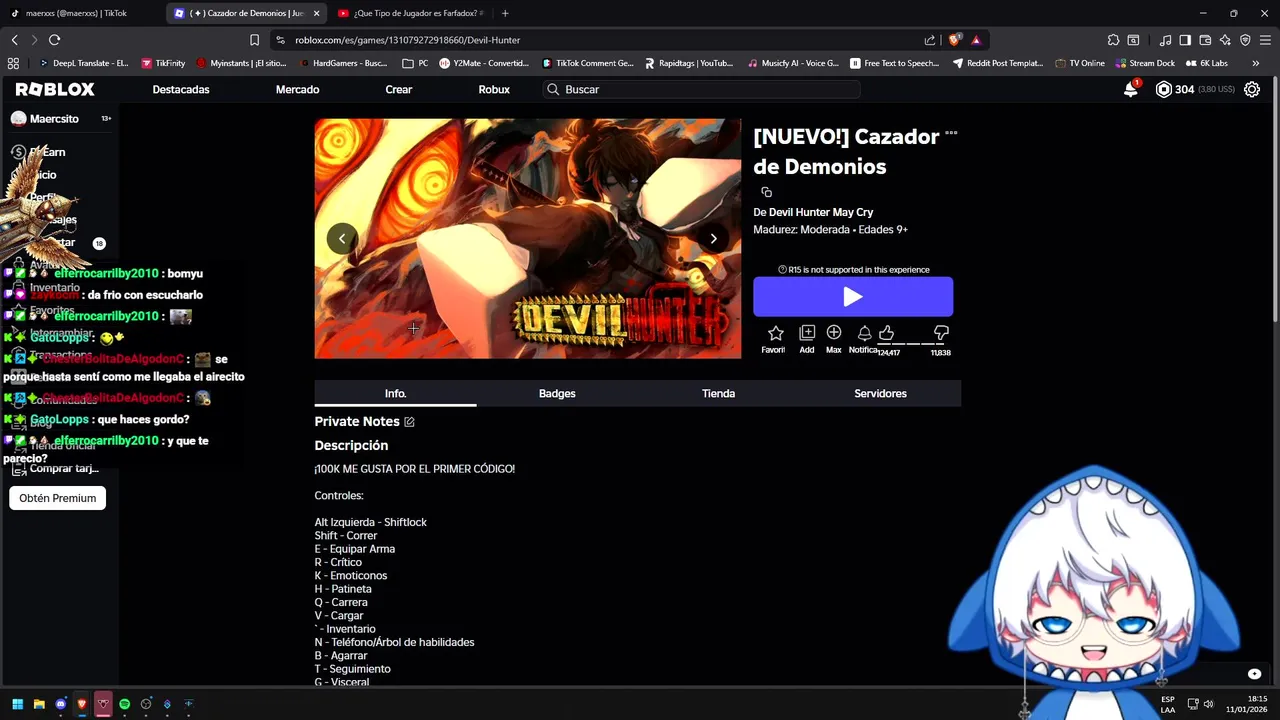The height and width of the screenshot is (720, 1280).
Task: Expand hidden bookmarks with double chevron
Action: (x=1256, y=63)
